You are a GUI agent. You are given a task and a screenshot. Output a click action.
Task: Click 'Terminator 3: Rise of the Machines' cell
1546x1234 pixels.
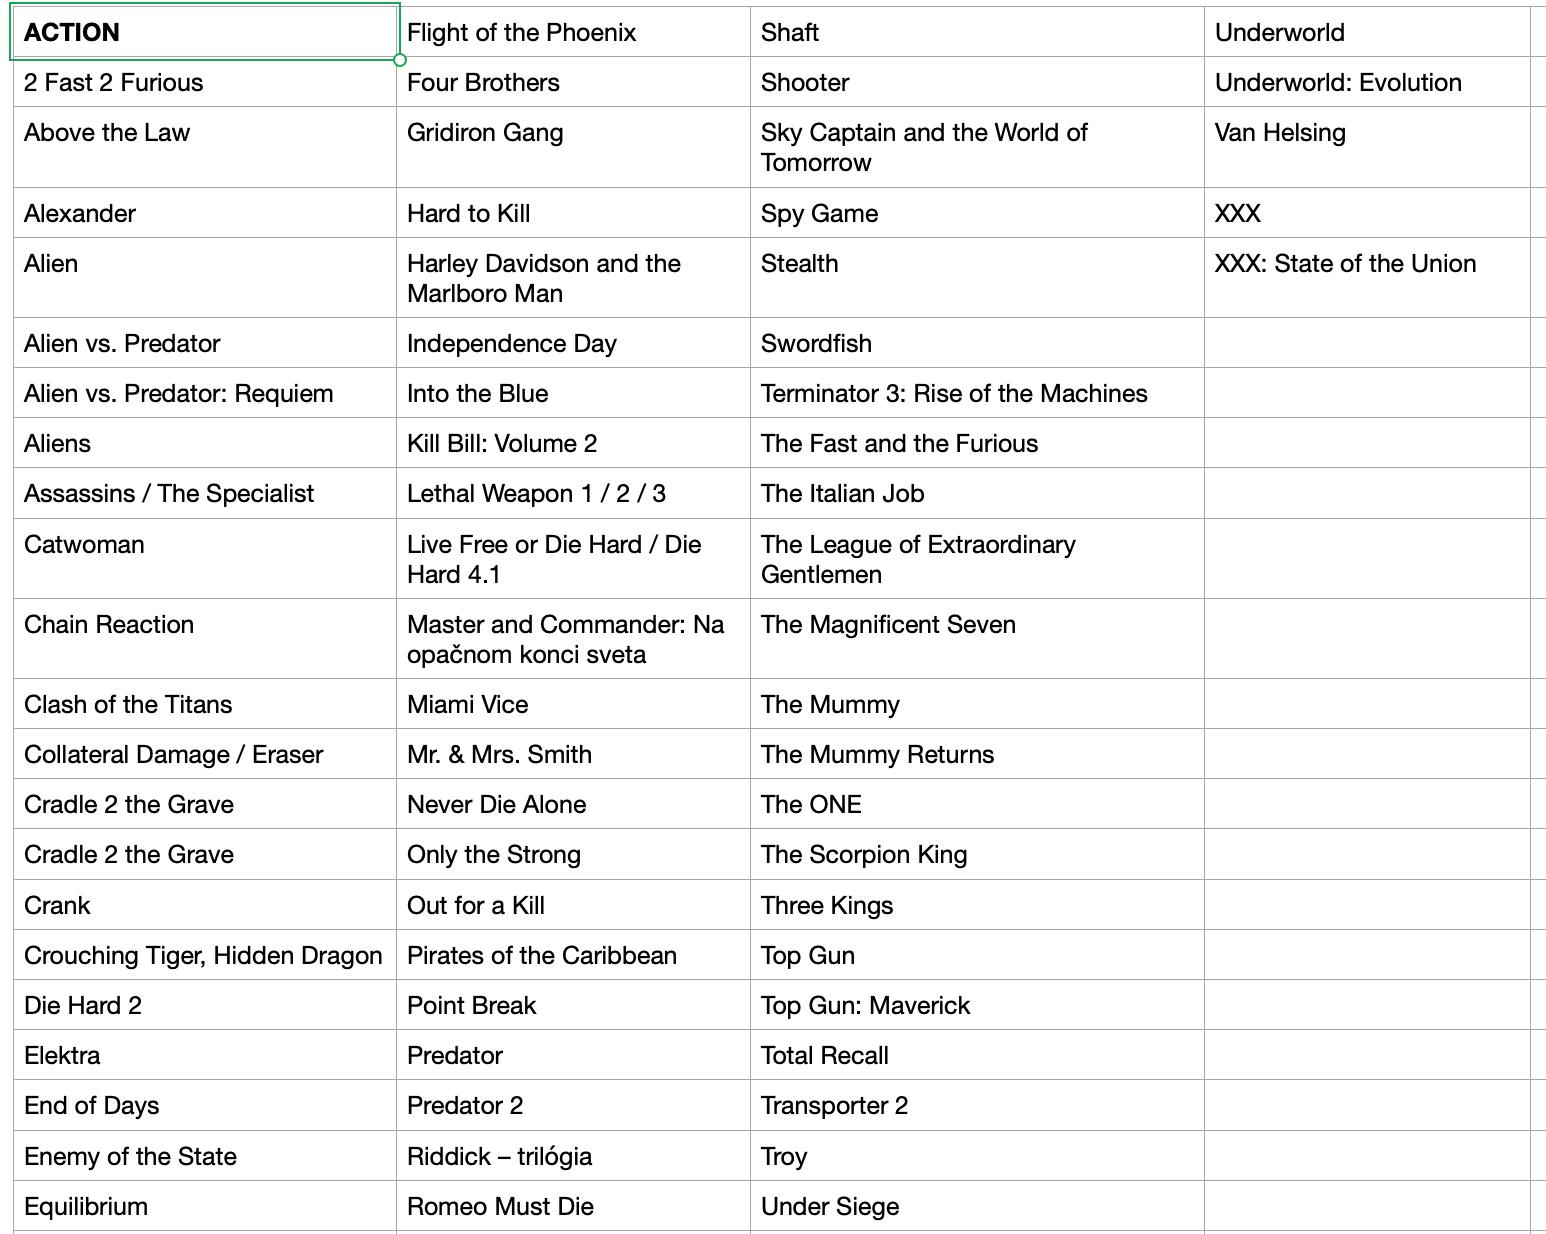976,393
